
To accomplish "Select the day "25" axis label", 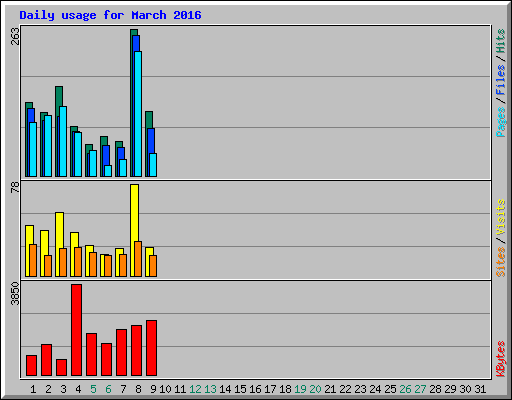I will [x=390, y=389].
